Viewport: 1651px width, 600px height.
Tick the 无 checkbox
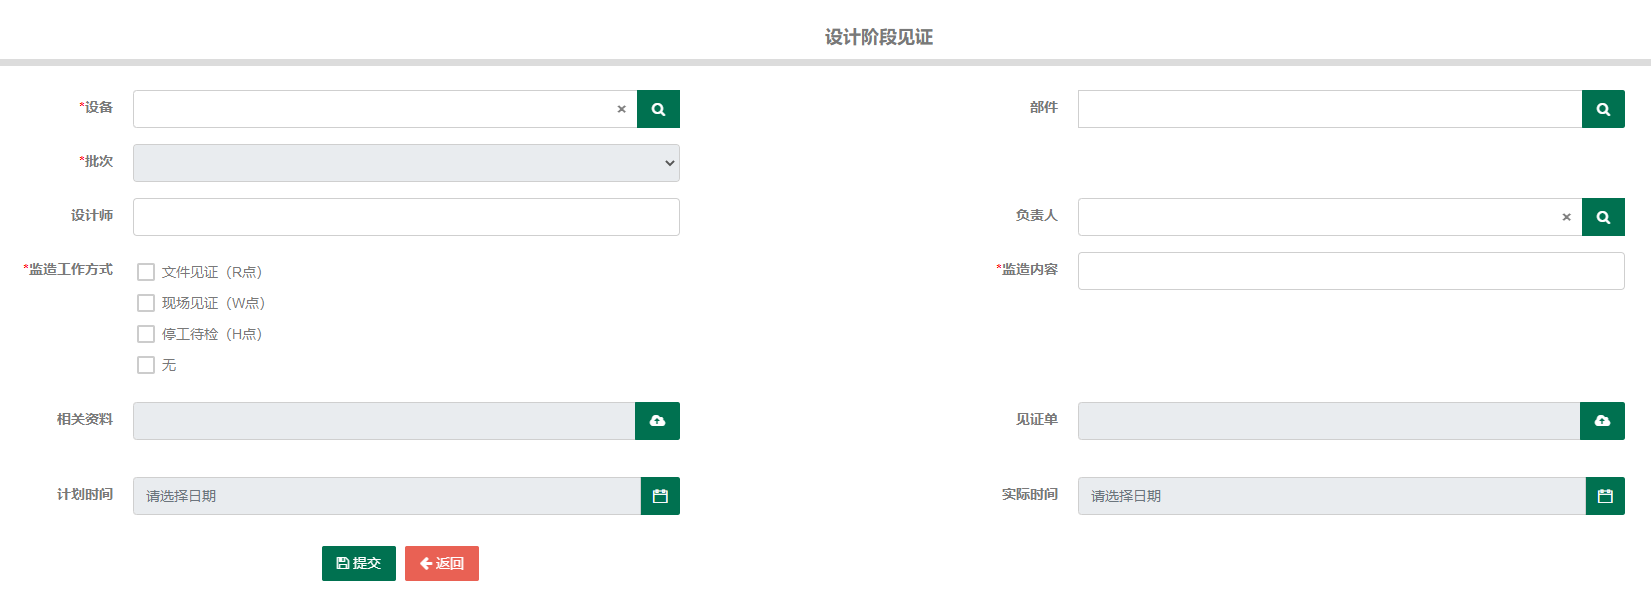pos(146,365)
